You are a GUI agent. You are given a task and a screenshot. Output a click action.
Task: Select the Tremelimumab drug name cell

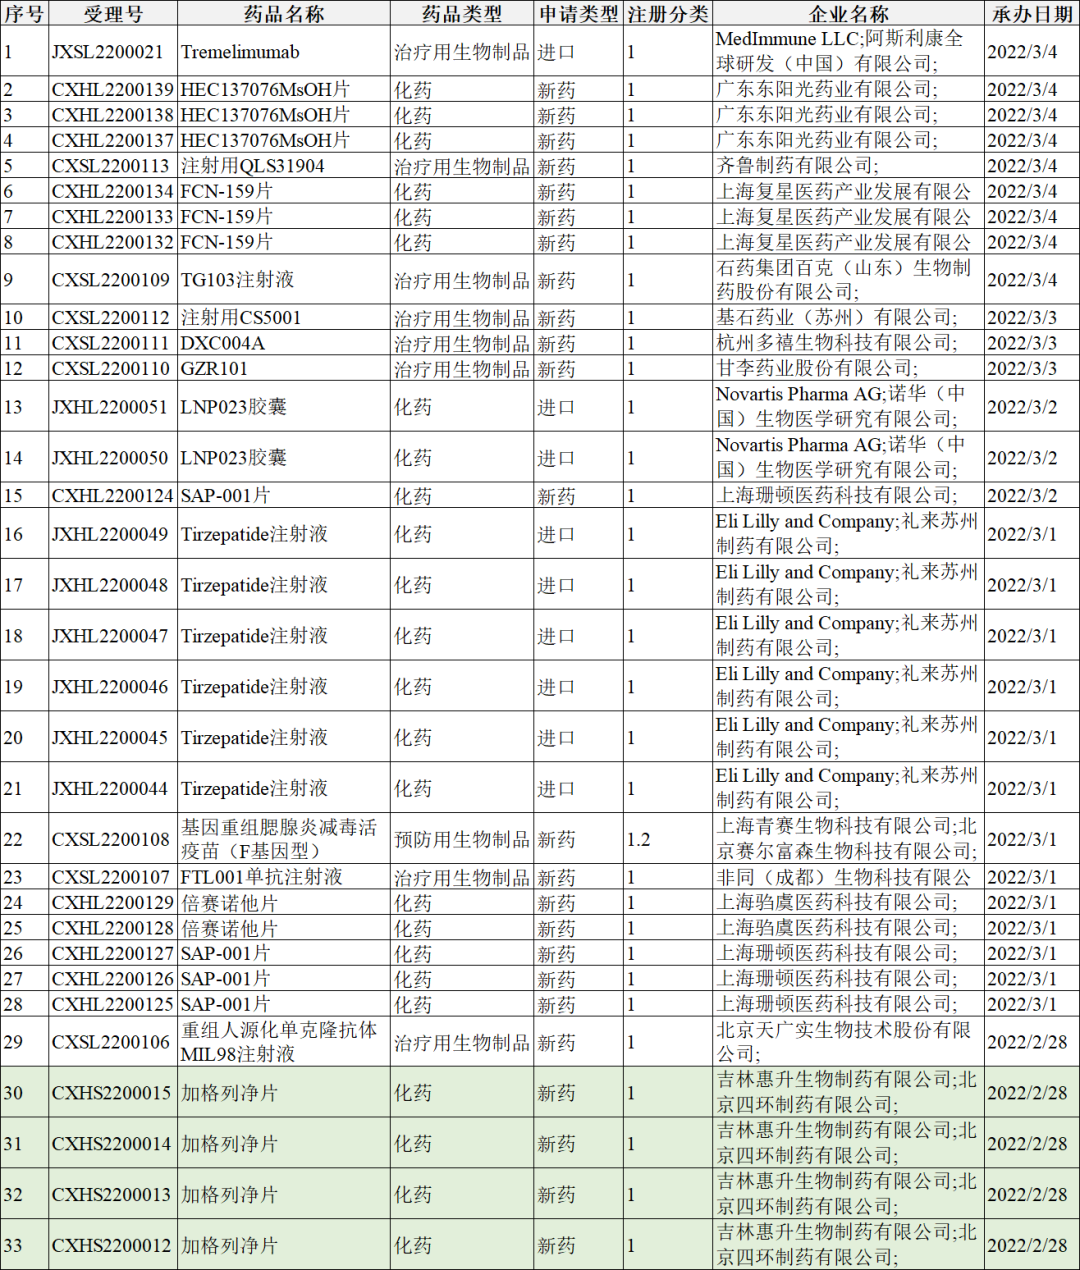click(x=284, y=51)
